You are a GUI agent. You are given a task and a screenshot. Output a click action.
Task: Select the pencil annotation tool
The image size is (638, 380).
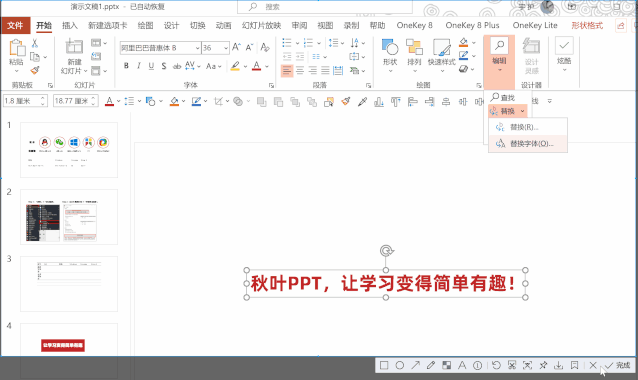pos(431,365)
